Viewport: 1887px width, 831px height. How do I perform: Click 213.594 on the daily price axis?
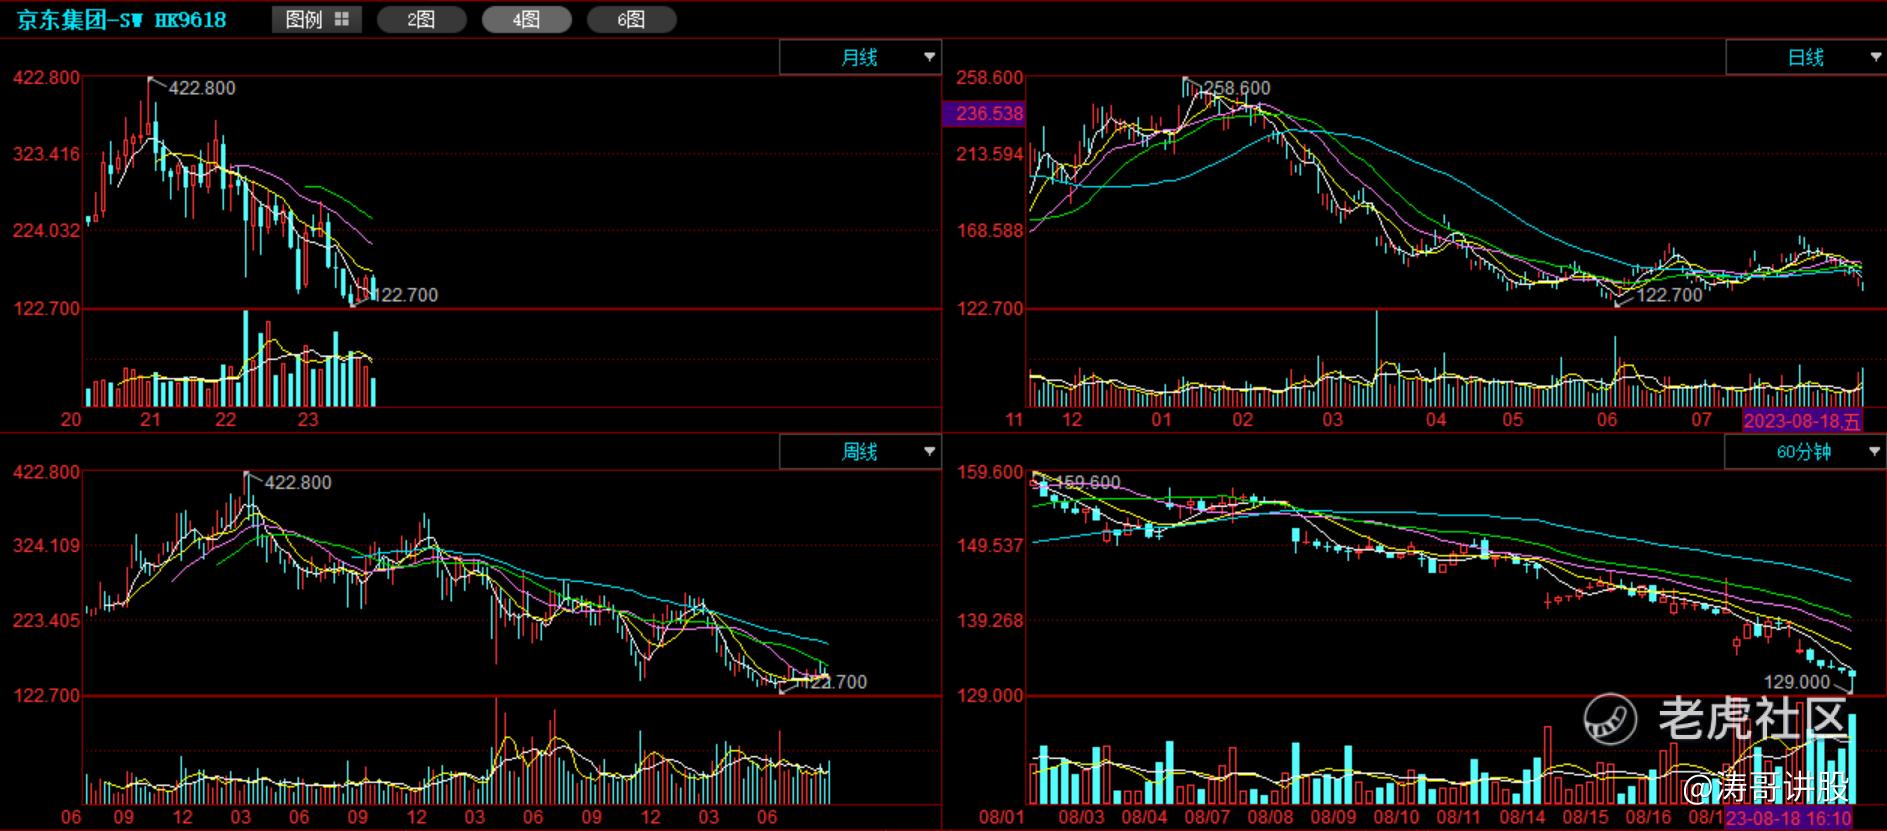tap(990, 154)
